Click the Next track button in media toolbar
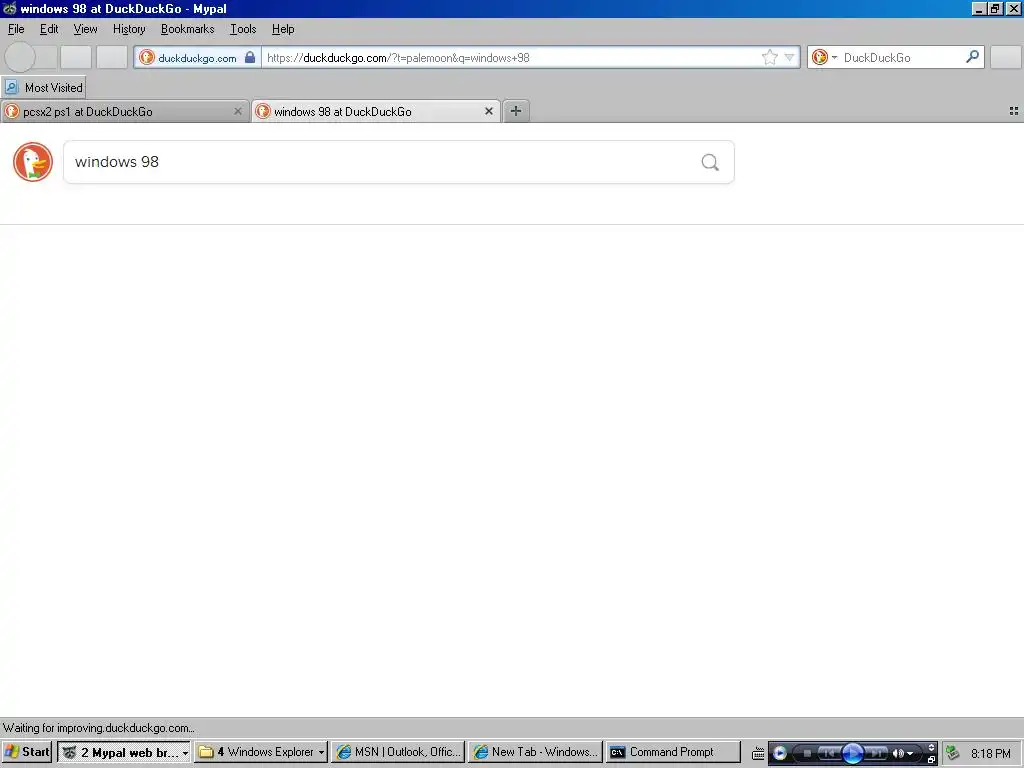Image resolution: width=1024 pixels, height=768 pixels. click(876, 754)
